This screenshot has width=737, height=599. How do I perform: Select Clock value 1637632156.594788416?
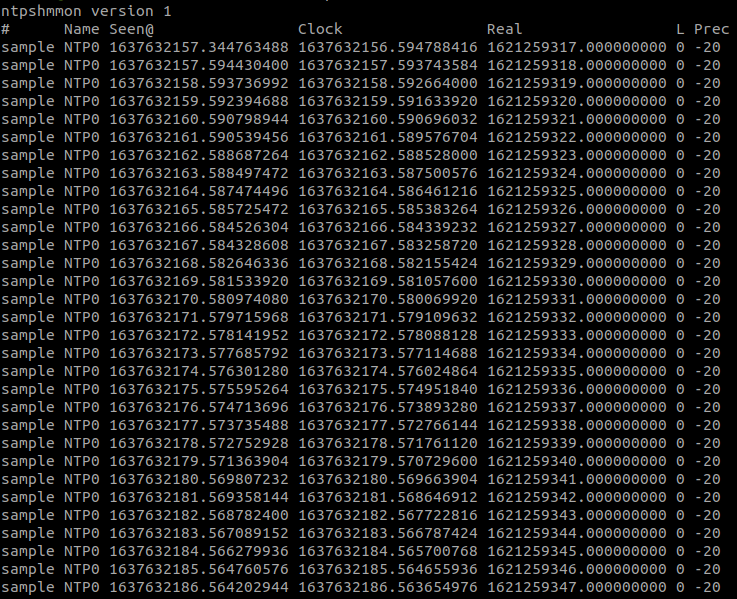point(388,47)
